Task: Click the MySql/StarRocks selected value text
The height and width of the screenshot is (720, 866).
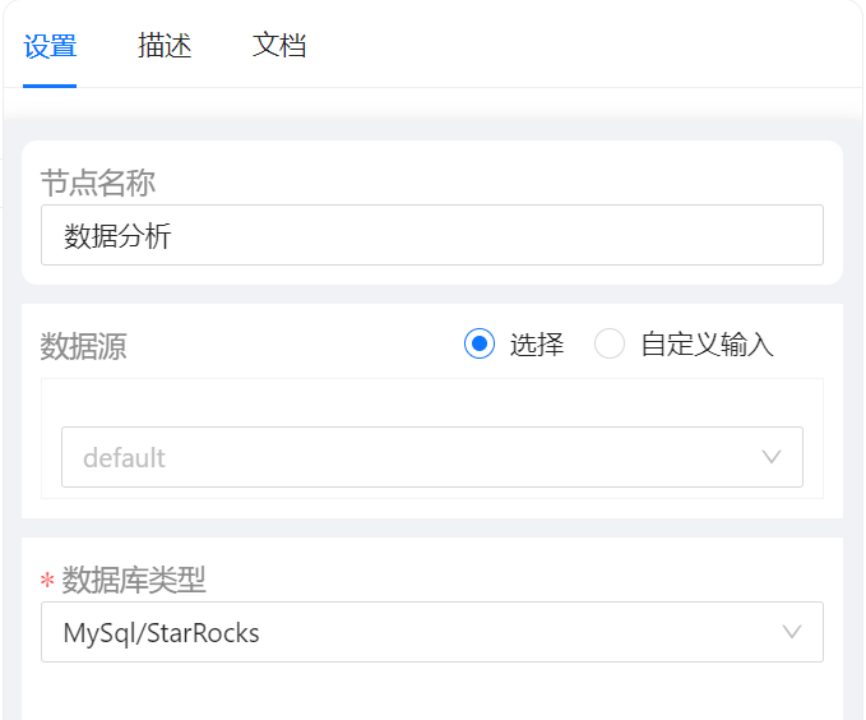Action: [x=161, y=633]
